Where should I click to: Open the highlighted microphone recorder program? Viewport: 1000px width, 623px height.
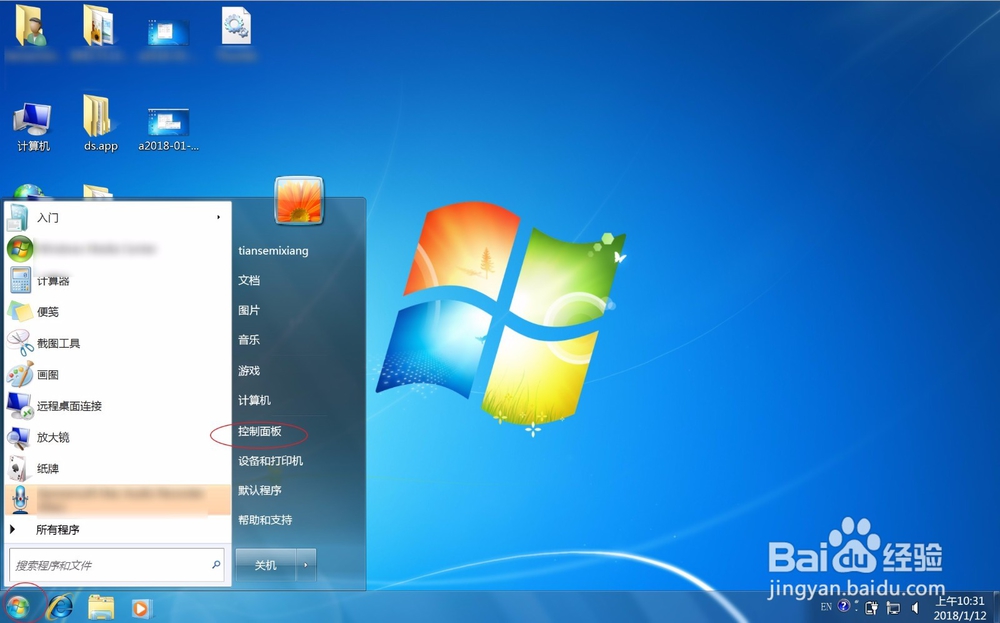(x=117, y=499)
